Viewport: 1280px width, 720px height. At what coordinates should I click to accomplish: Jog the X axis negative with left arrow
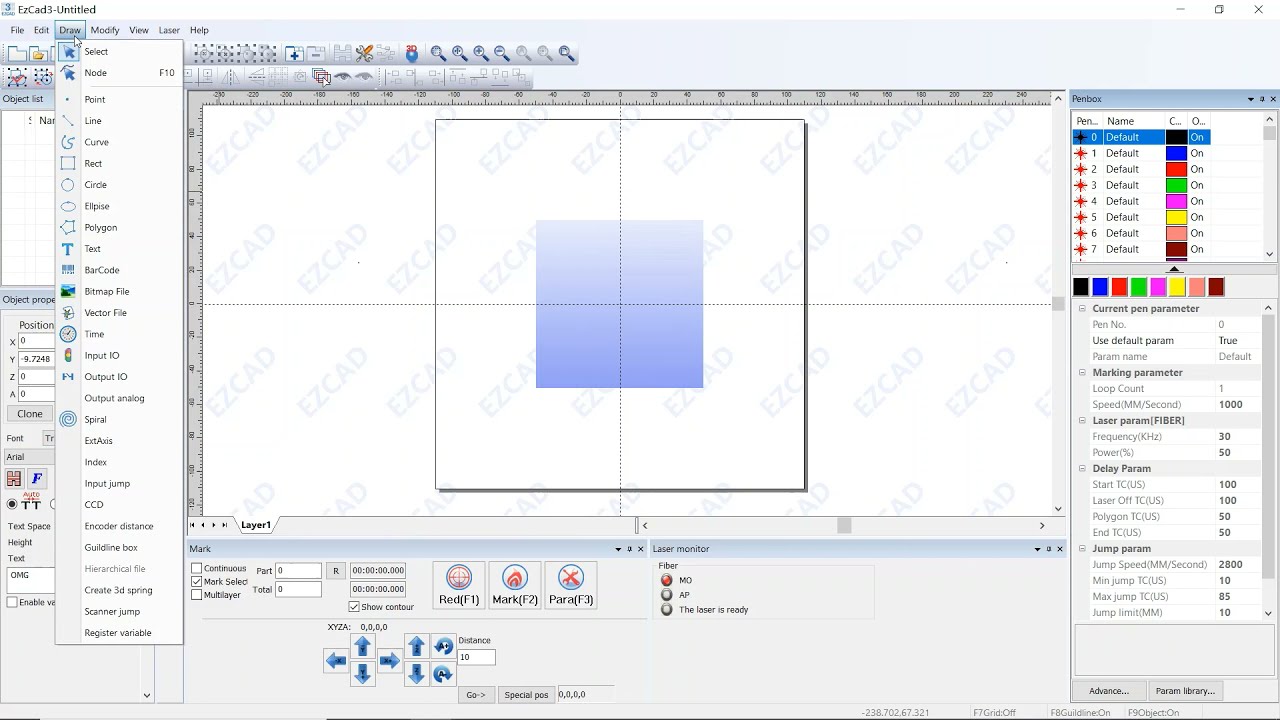(x=336, y=661)
